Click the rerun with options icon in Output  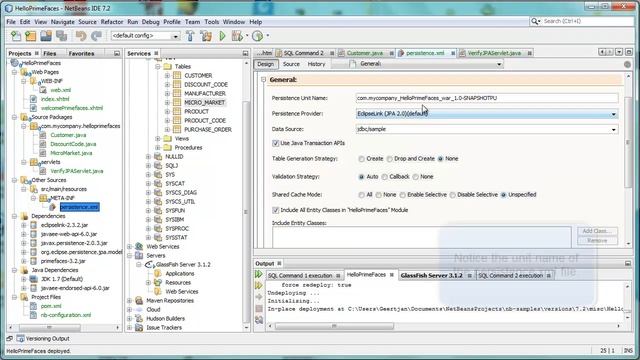(259, 286)
